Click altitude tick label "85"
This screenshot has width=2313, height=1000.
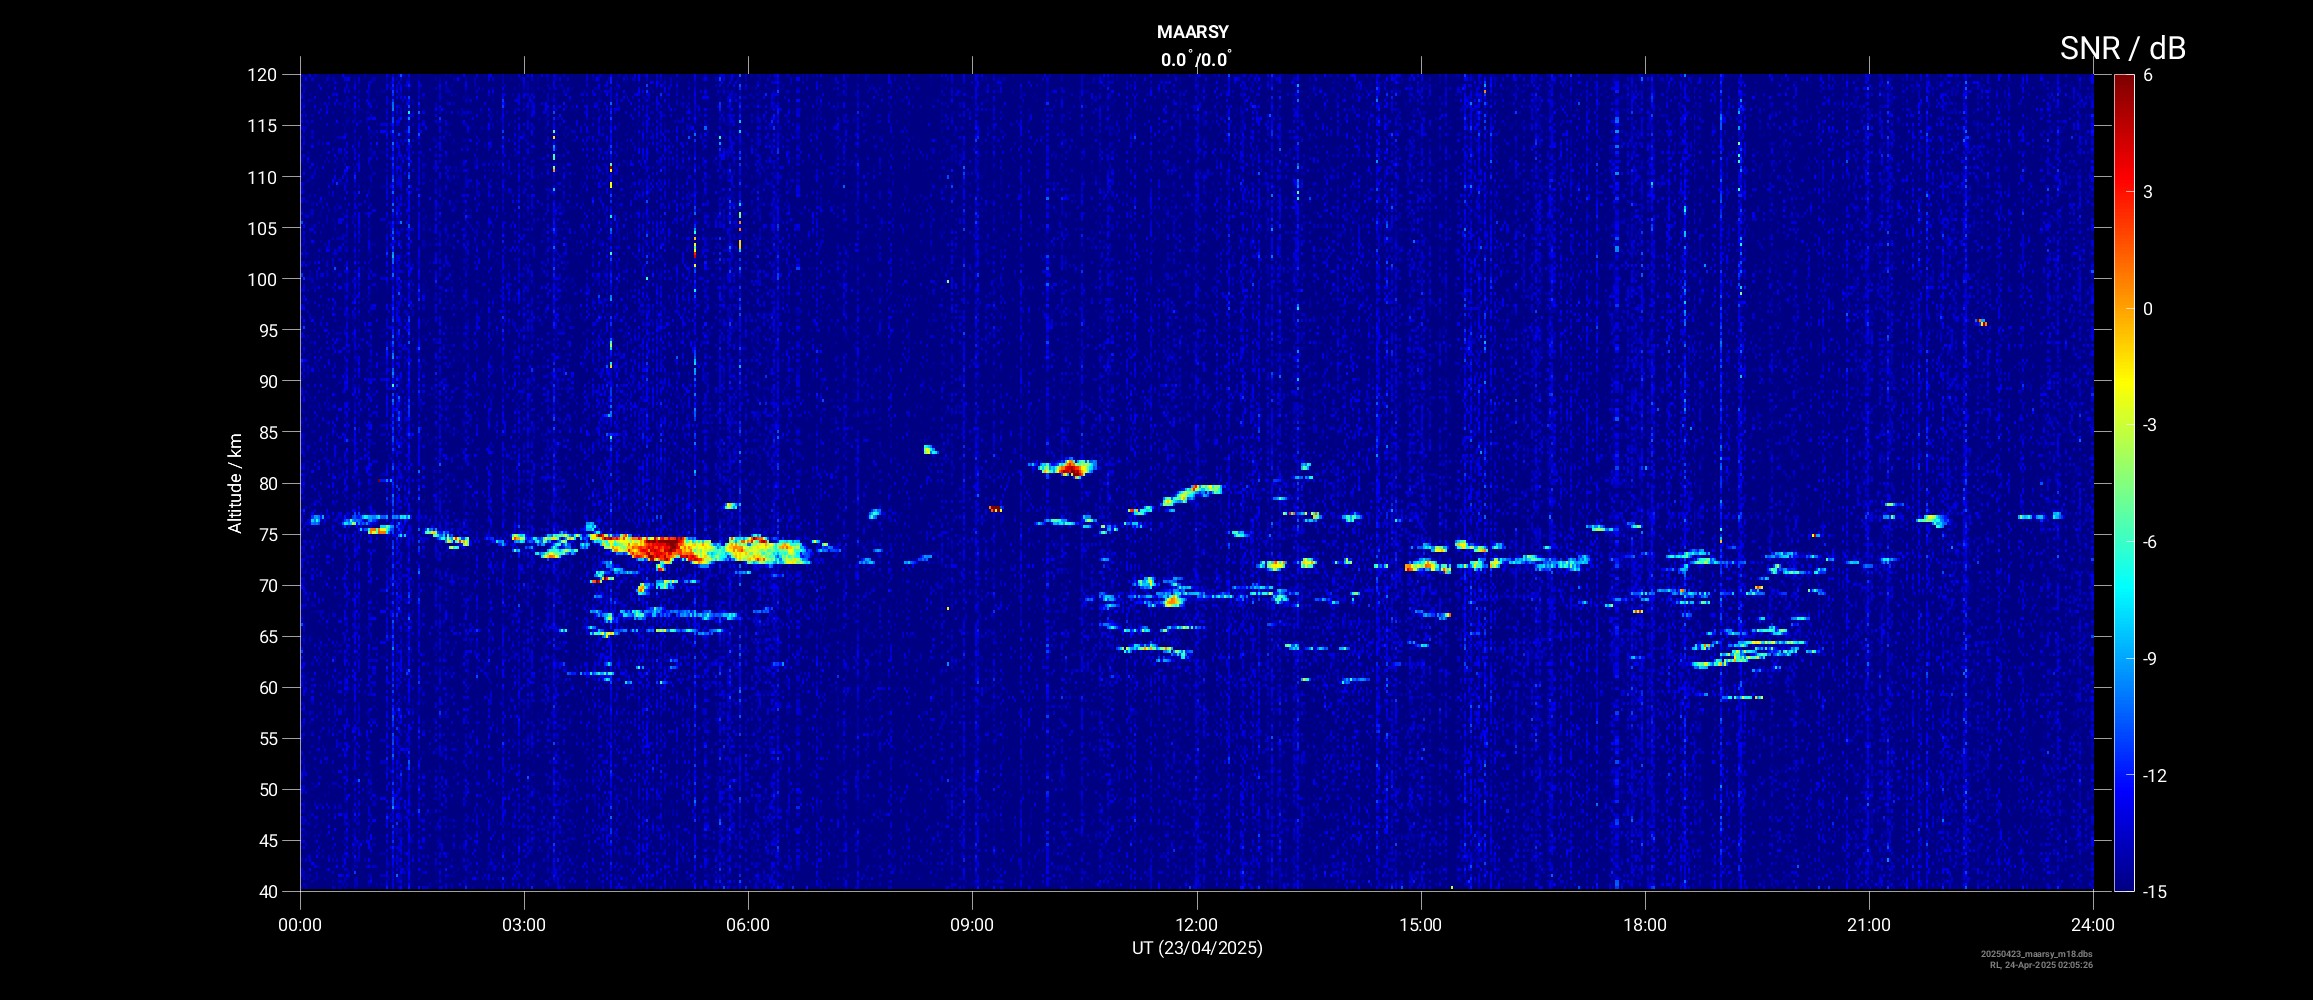267,432
